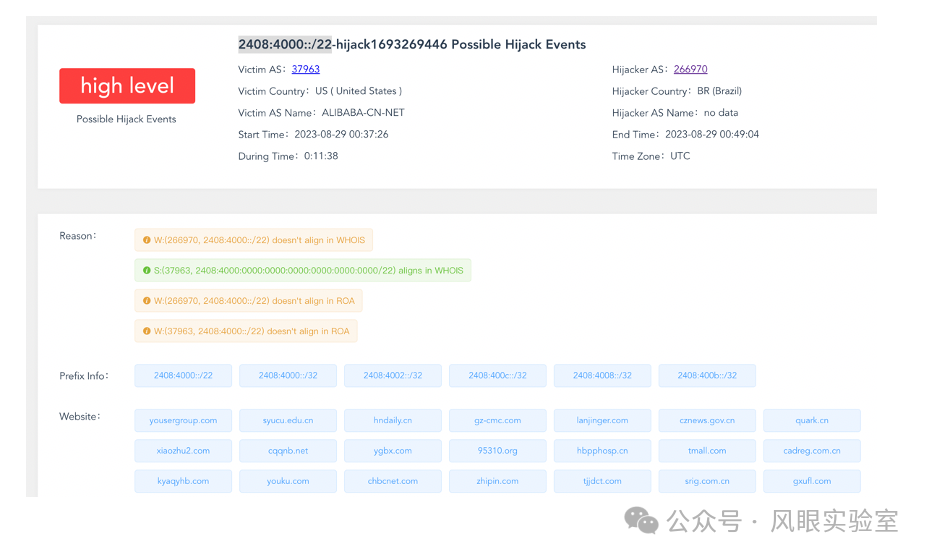
Task: Click the red high level badge
Action: 127,86
